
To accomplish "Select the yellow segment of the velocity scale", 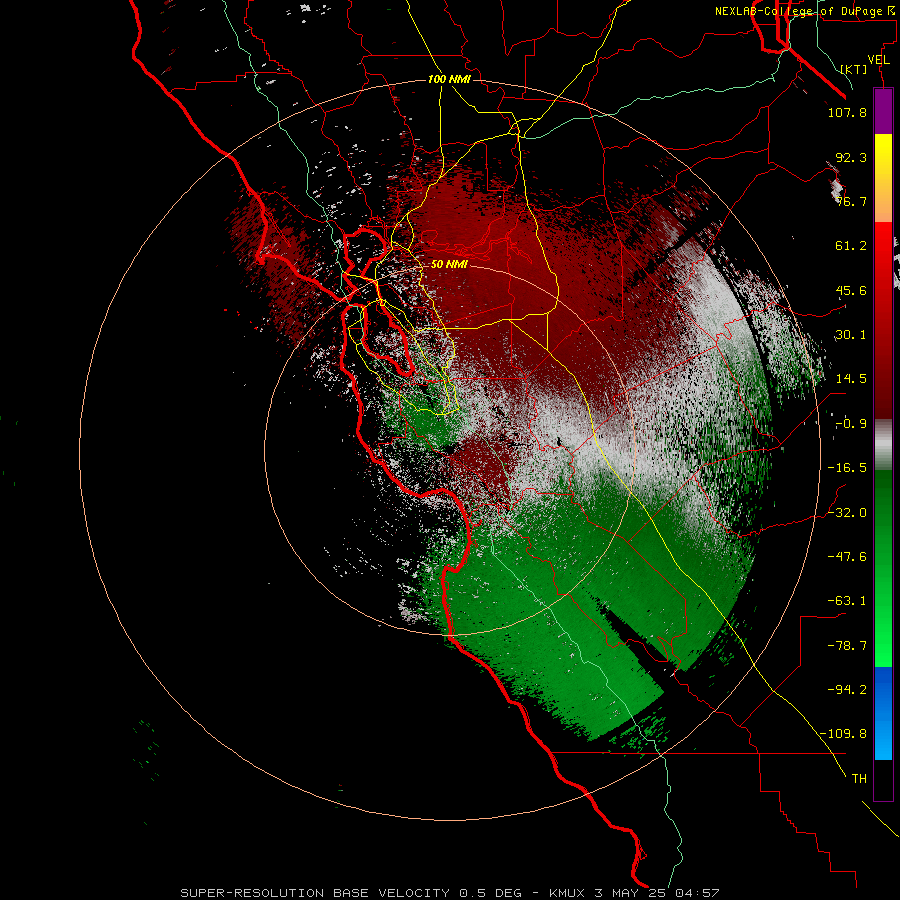I will pos(883,156).
